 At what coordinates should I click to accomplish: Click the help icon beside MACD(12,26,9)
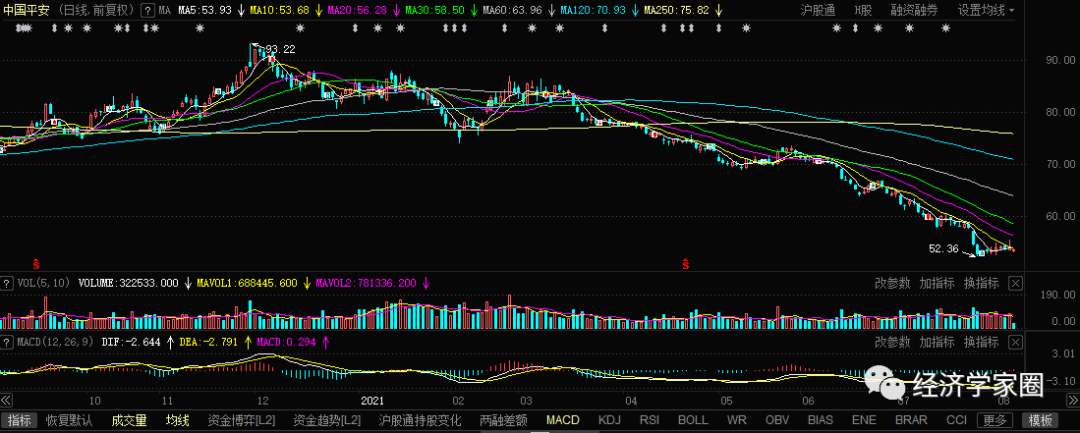pos(7,343)
